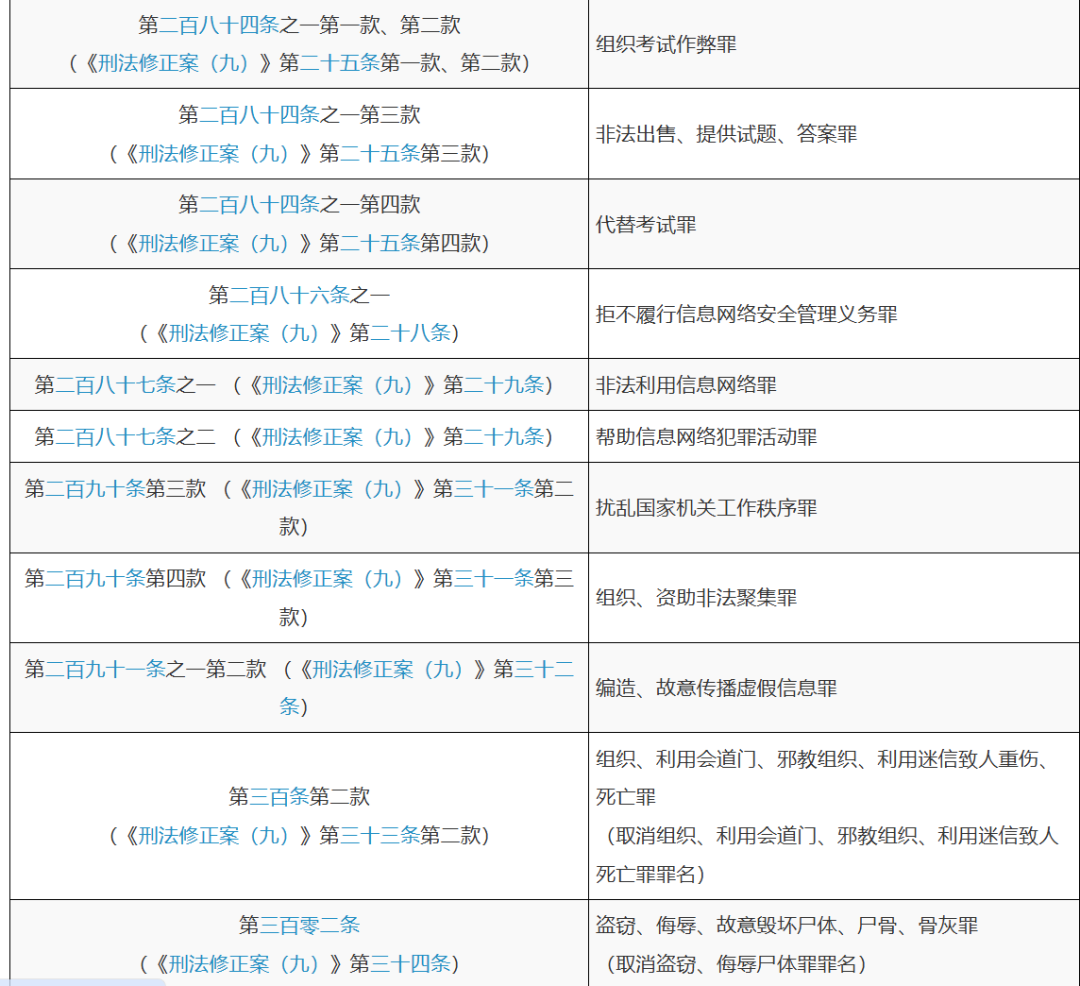
Task: Open the 三十四条 amendment link
Action: (410, 963)
